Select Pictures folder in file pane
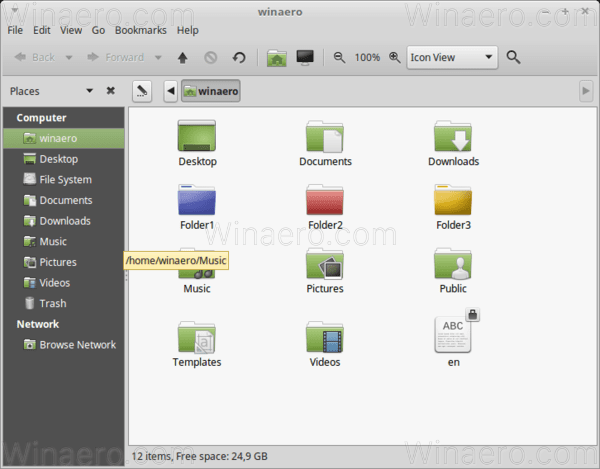600x469 pixels. (x=325, y=264)
